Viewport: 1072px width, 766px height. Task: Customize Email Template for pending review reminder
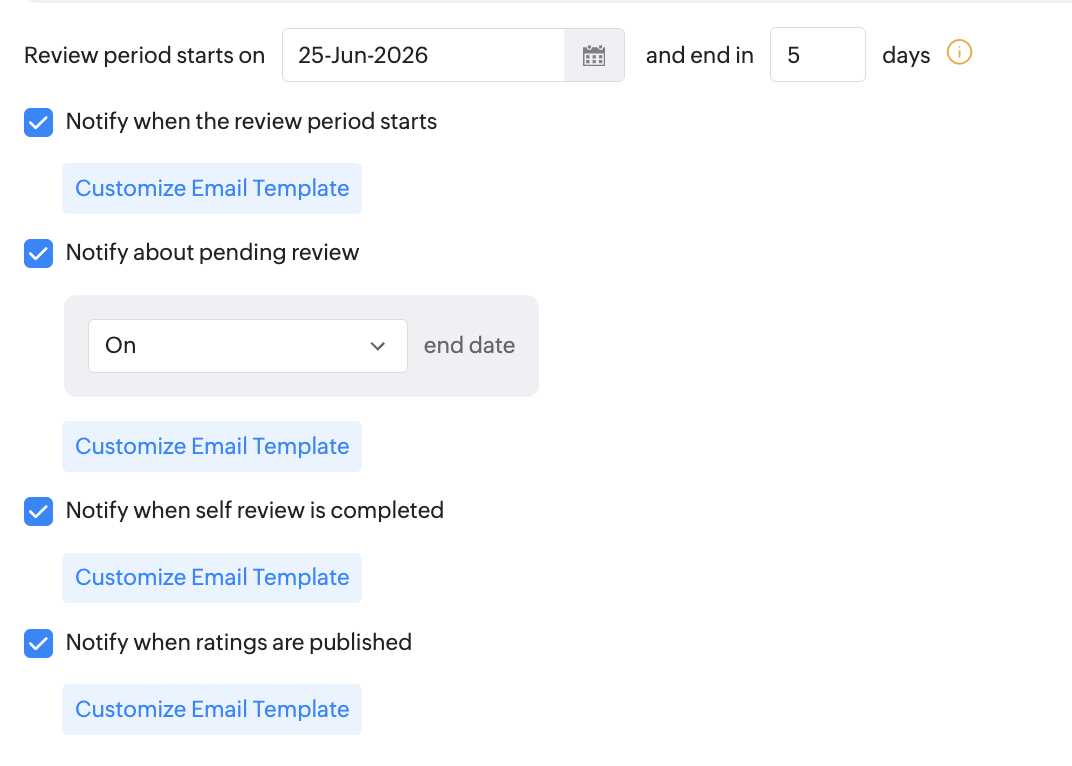tap(212, 447)
